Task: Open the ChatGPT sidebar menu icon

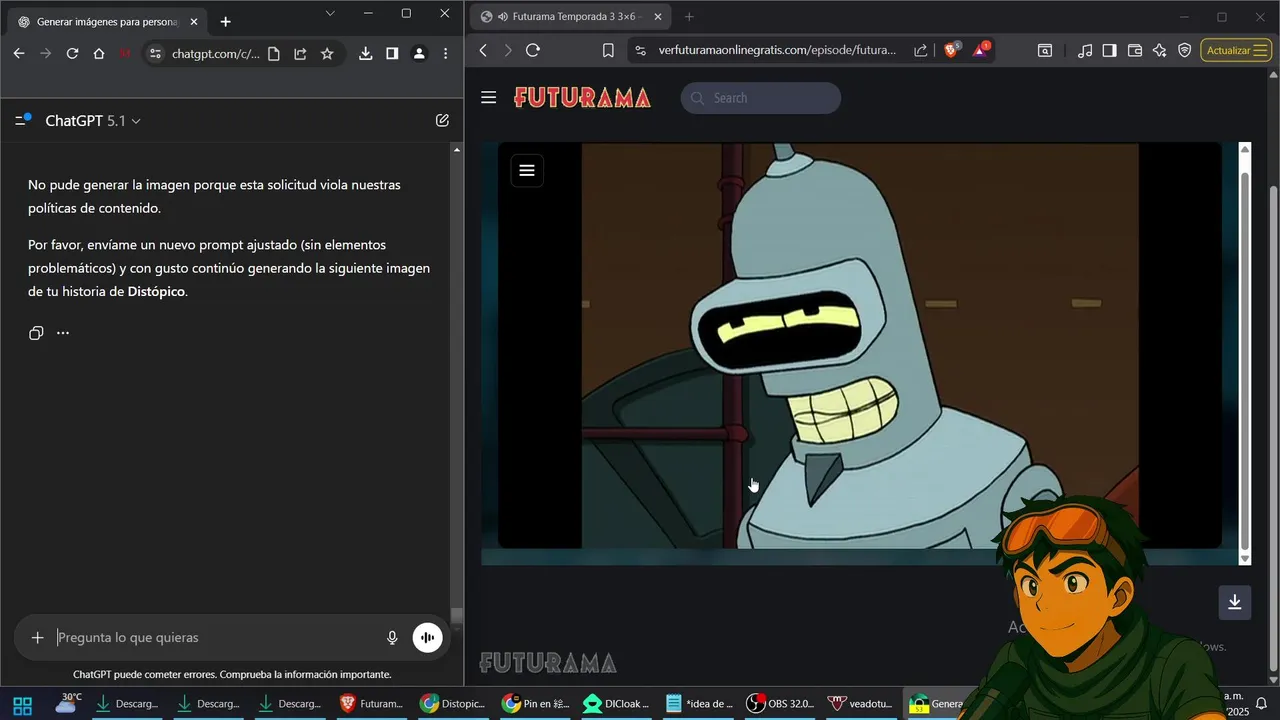Action: pyautogui.click(x=22, y=120)
